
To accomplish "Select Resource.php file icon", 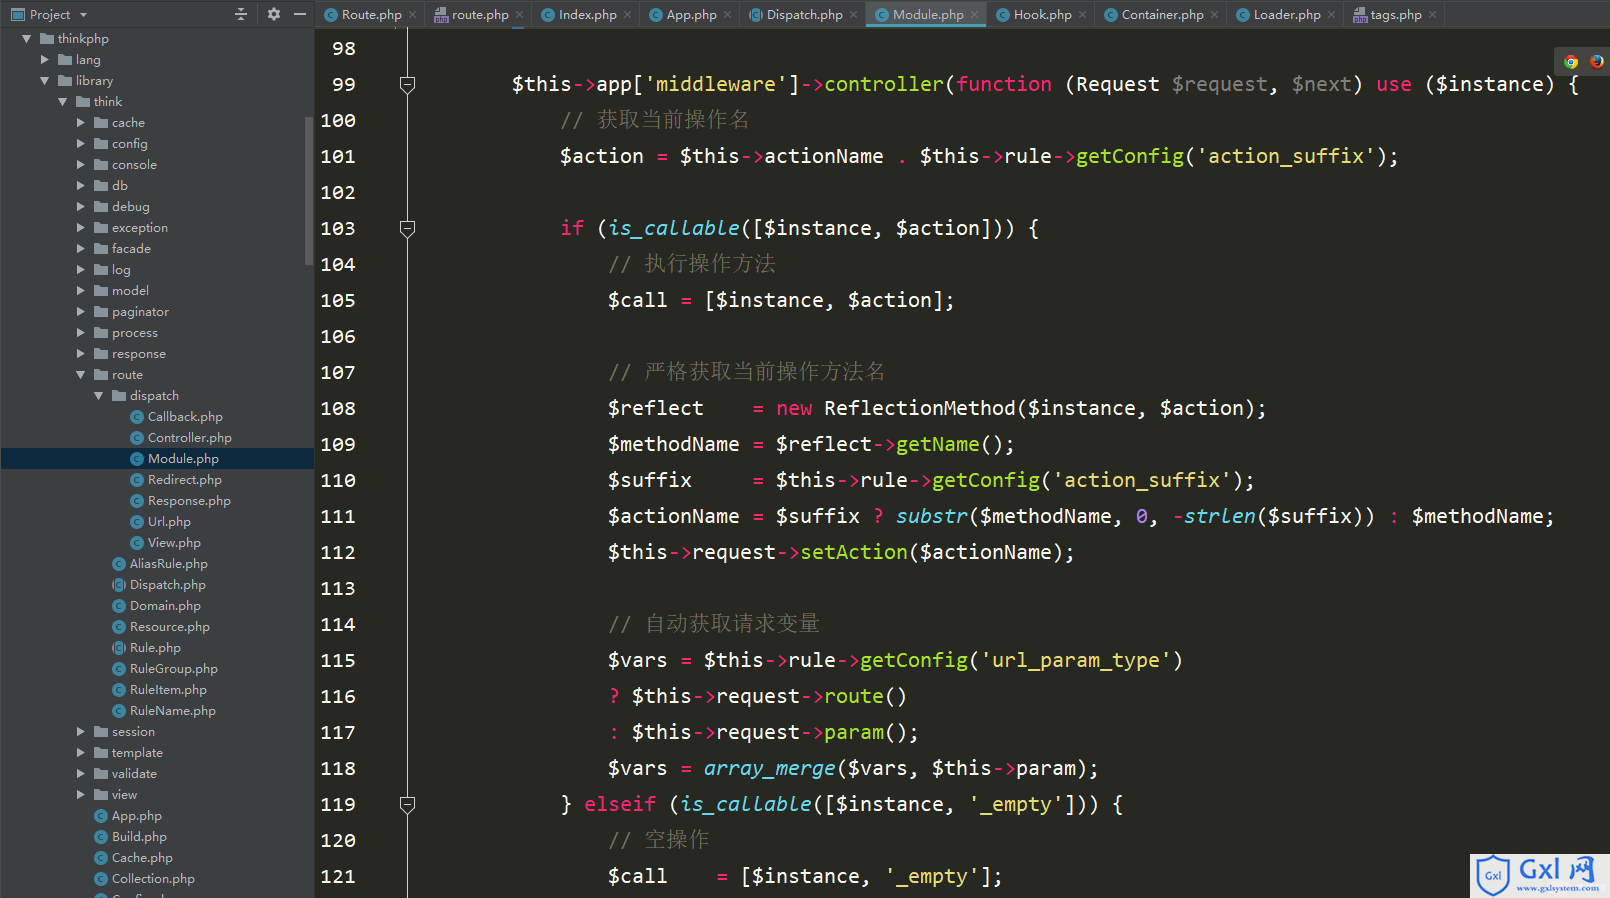I will click(119, 627).
